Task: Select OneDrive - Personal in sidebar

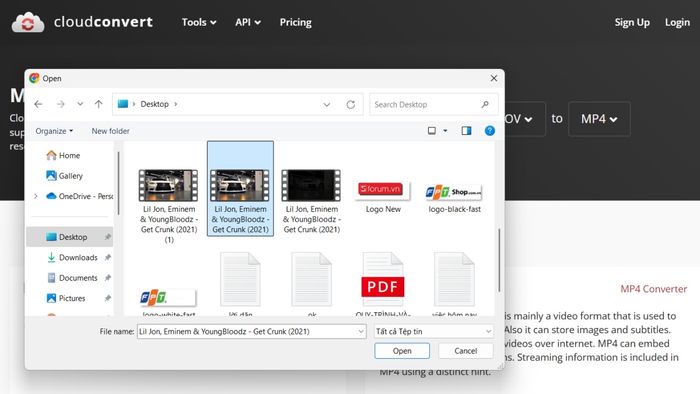Action: 80,196
